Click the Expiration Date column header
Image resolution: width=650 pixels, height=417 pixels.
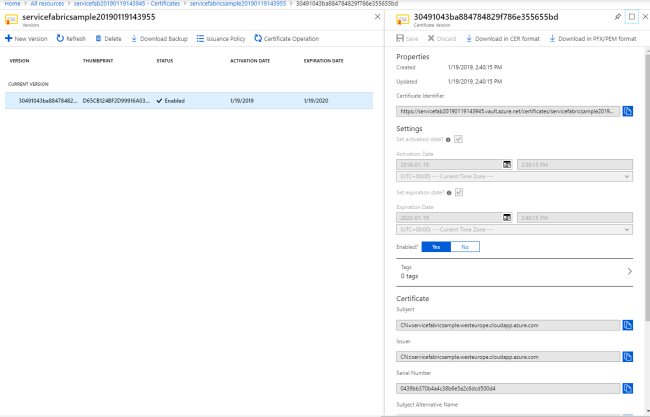click(x=323, y=61)
